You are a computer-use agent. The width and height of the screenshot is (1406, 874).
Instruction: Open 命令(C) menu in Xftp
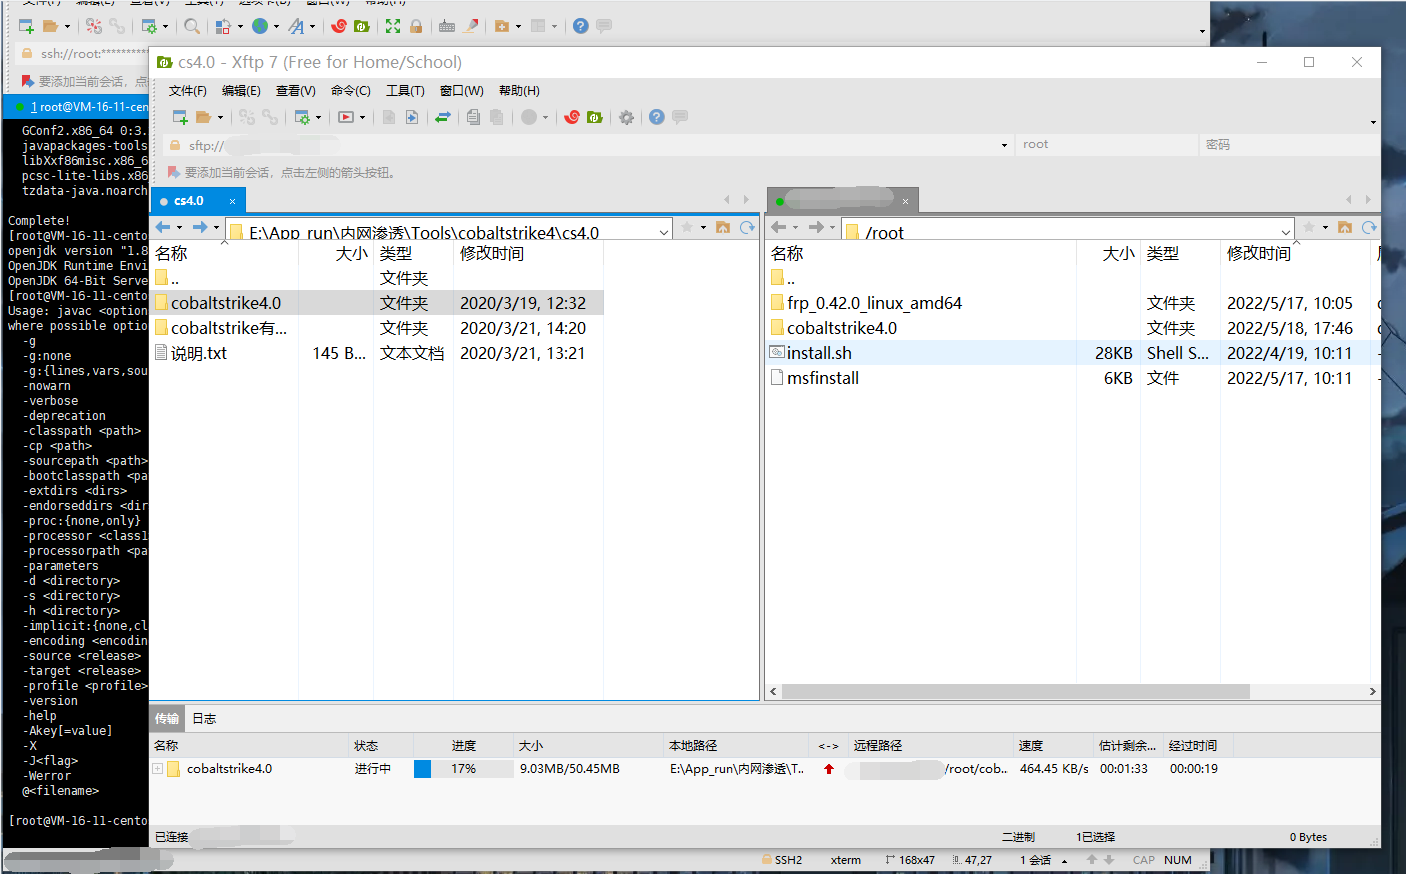(351, 90)
